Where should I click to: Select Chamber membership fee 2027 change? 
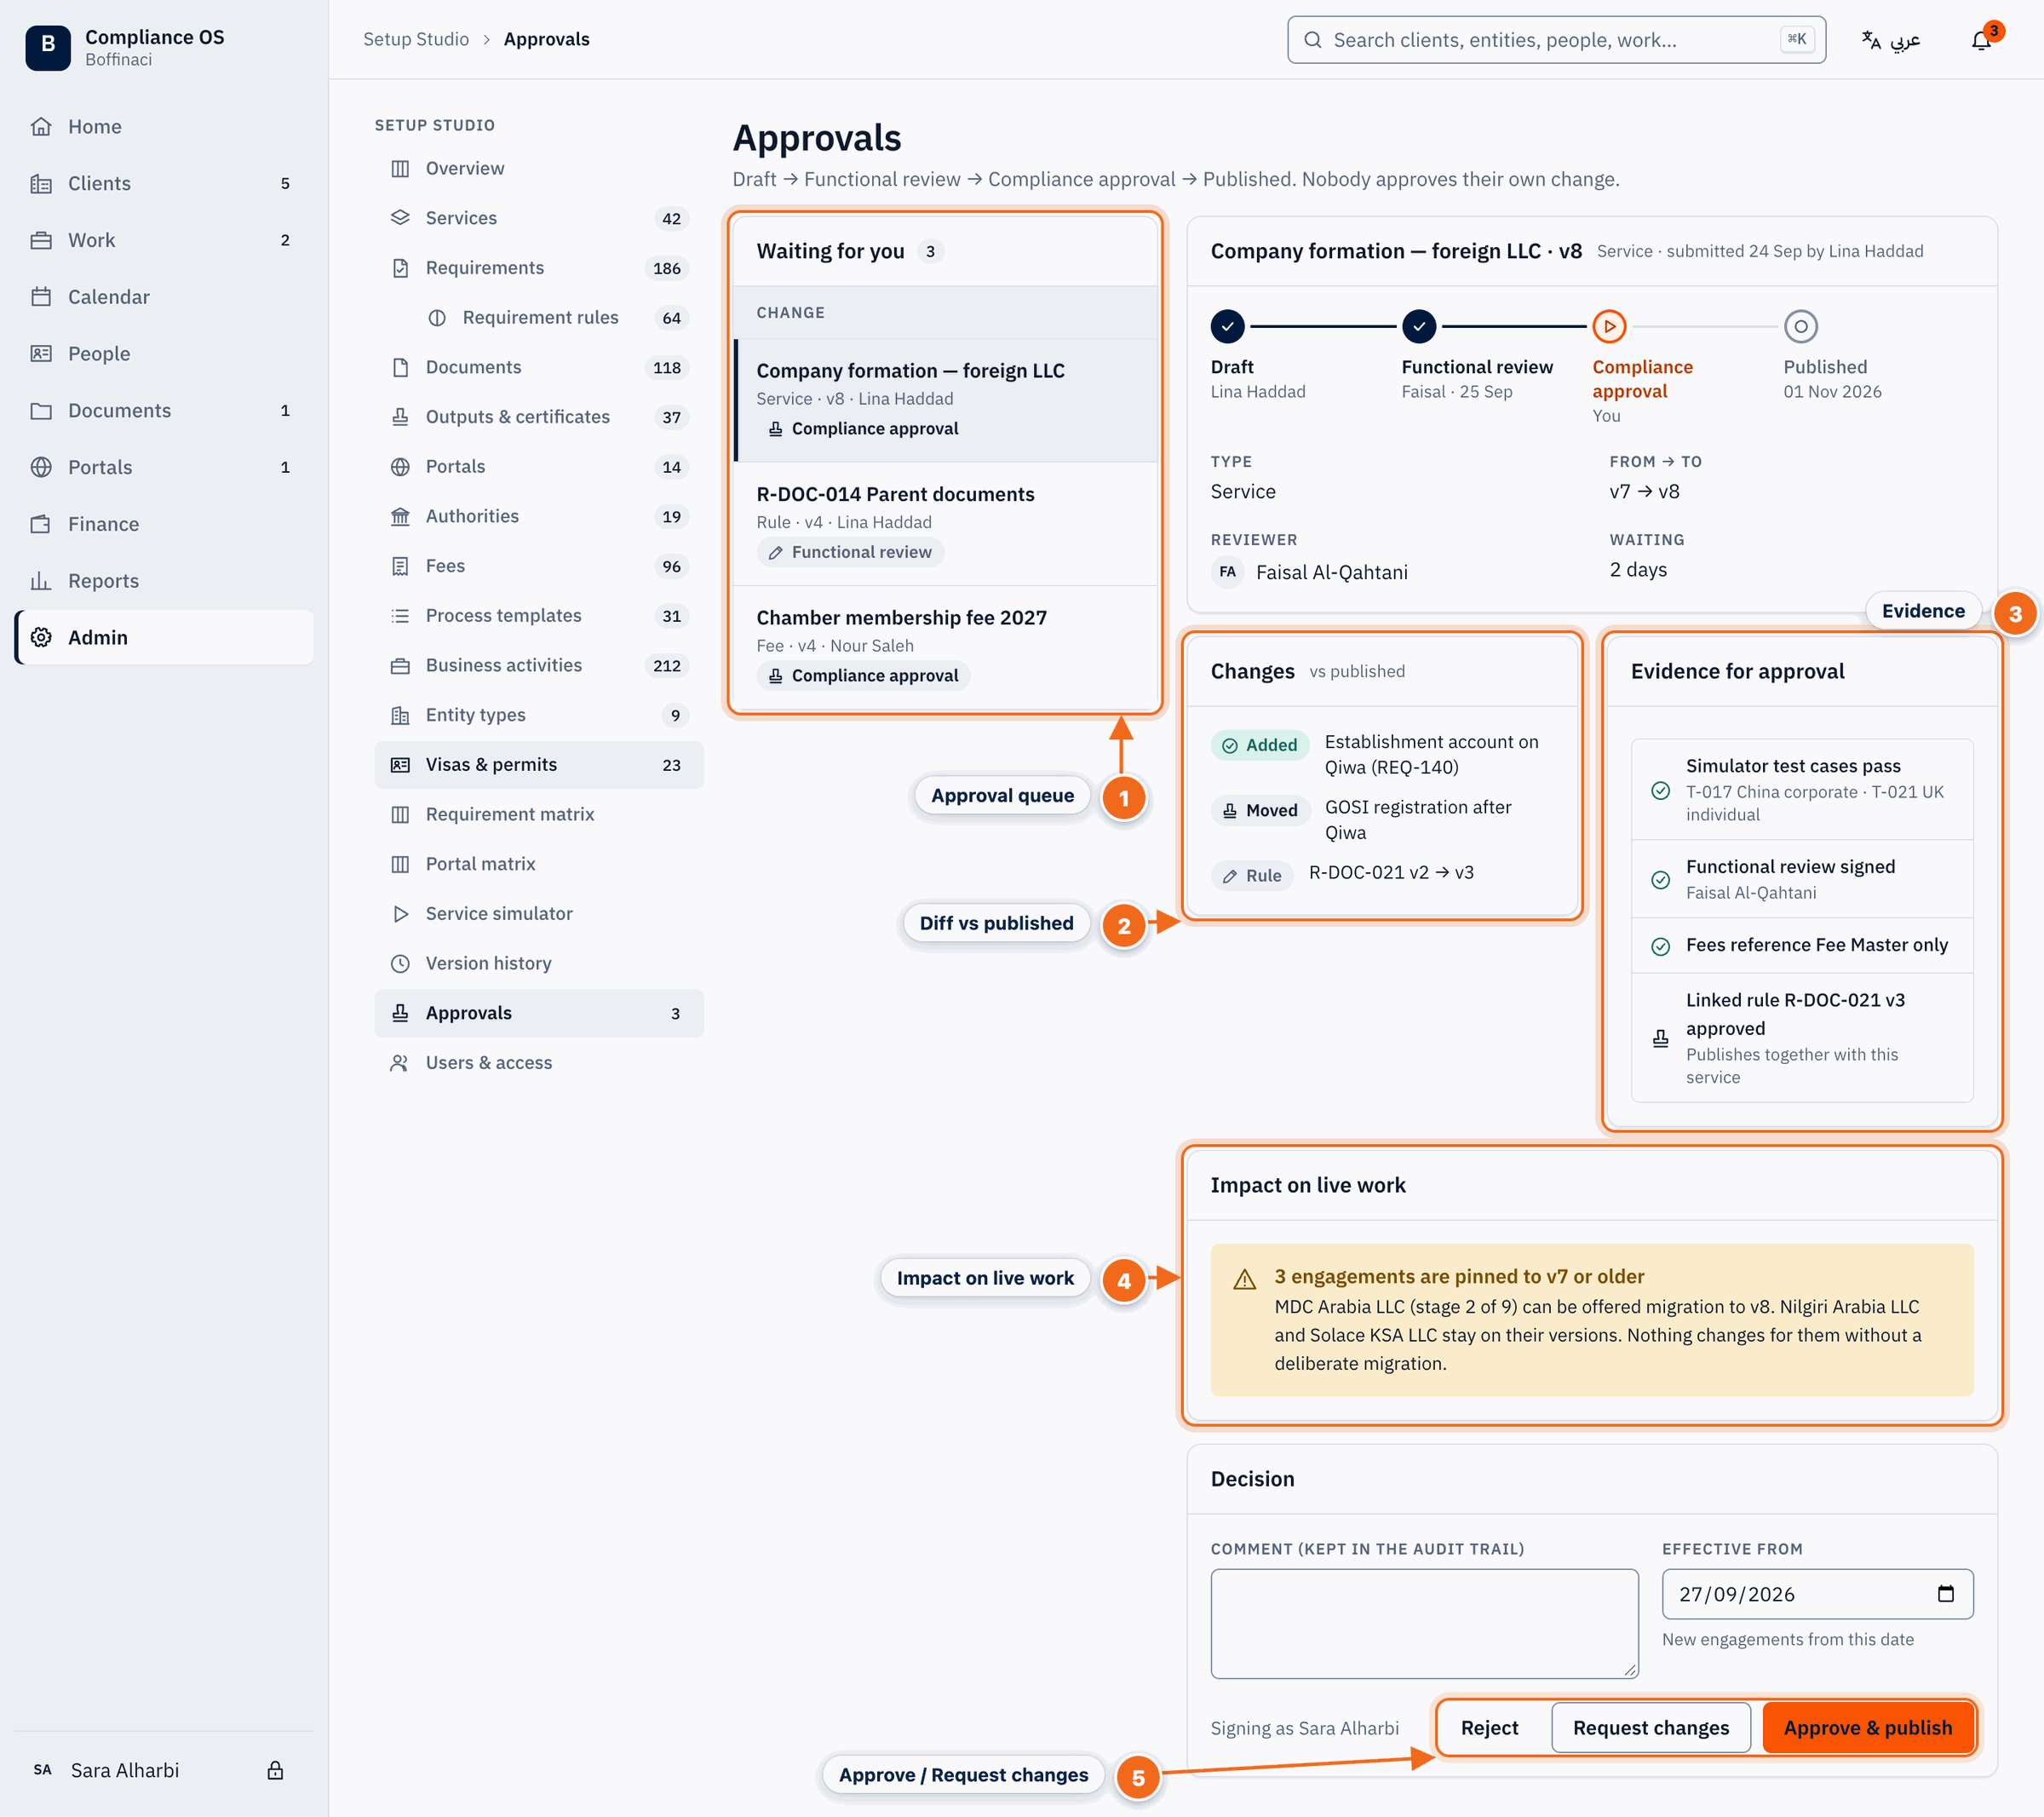[945, 647]
